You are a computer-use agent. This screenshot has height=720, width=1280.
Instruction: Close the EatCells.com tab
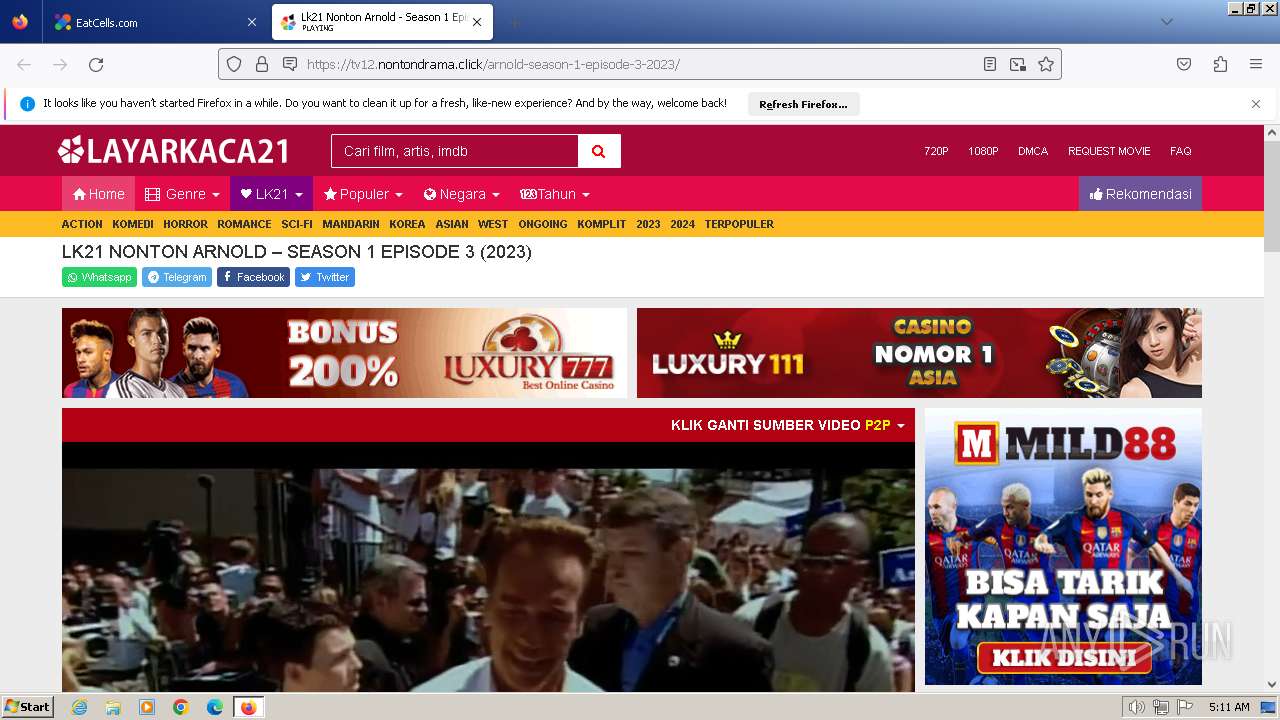click(251, 22)
